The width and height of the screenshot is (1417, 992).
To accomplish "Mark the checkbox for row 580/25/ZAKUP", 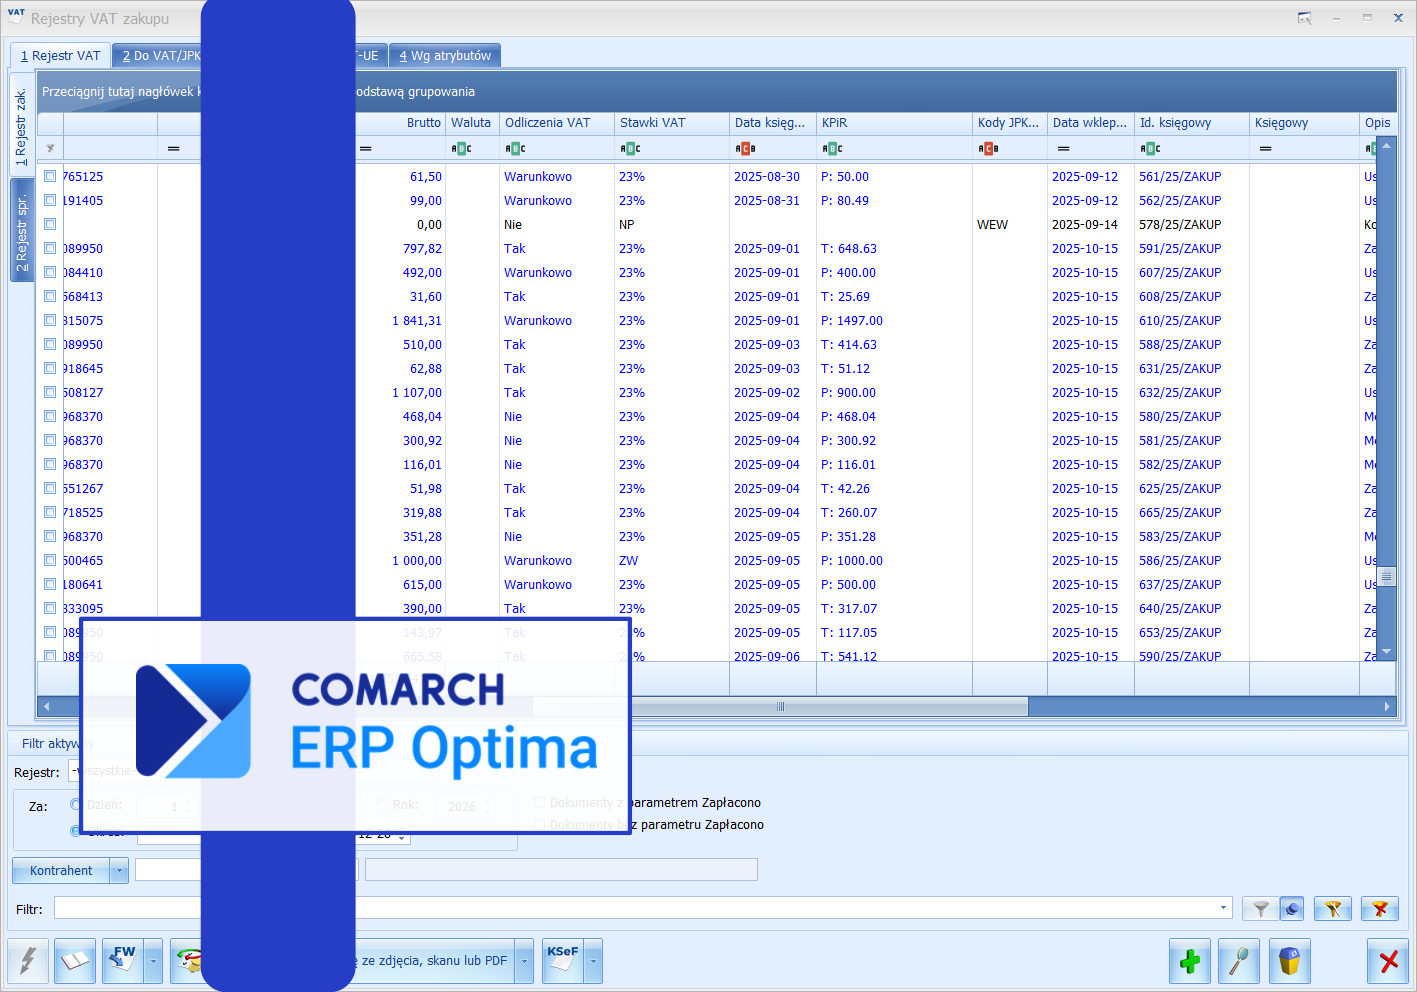I will tap(50, 416).
